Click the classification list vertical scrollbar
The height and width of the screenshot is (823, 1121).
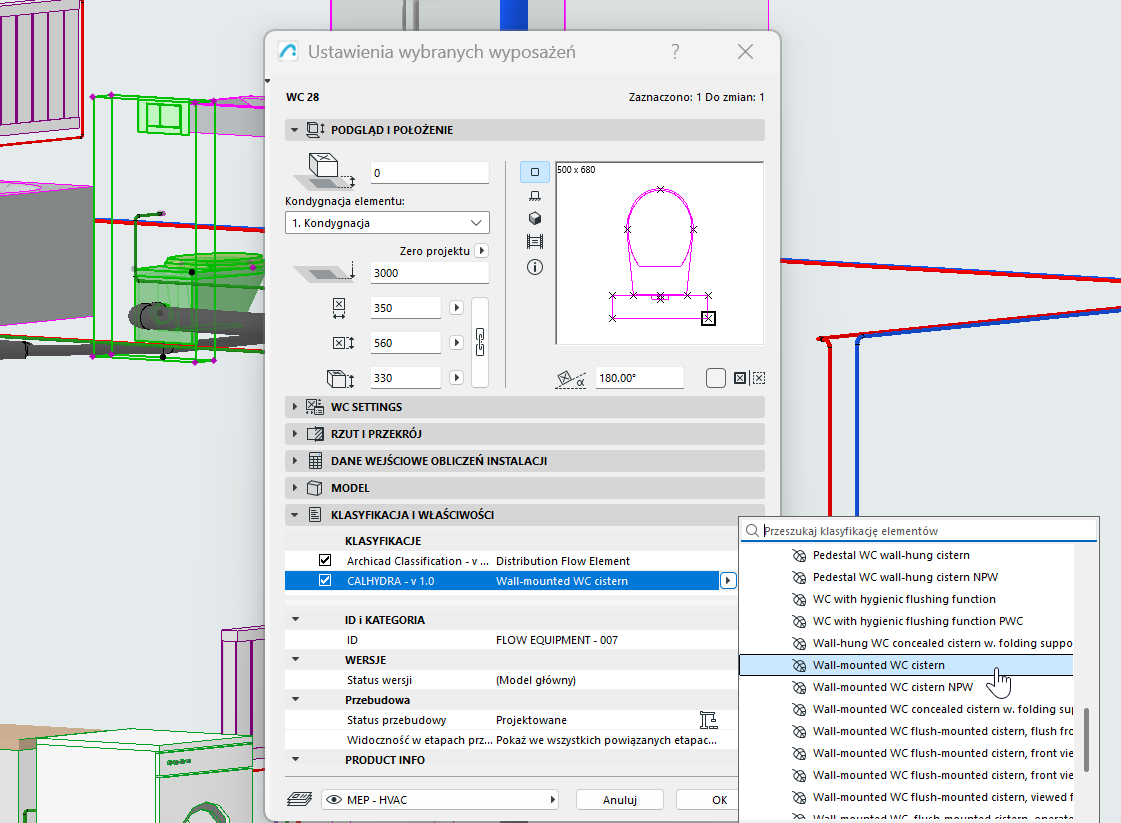click(x=1086, y=739)
